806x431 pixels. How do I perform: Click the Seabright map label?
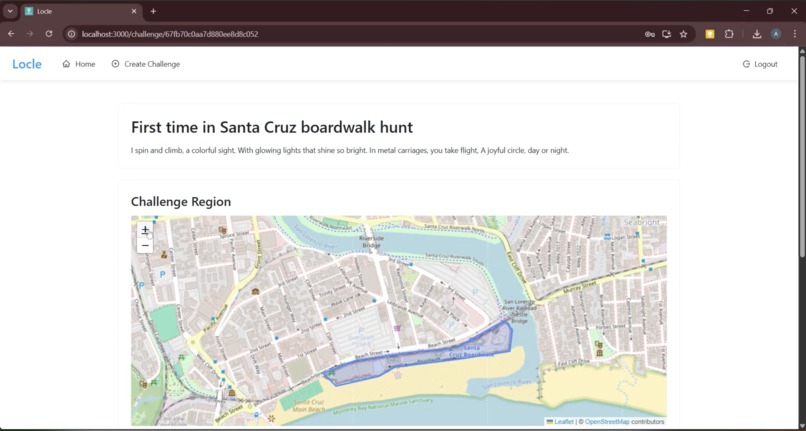(642, 222)
